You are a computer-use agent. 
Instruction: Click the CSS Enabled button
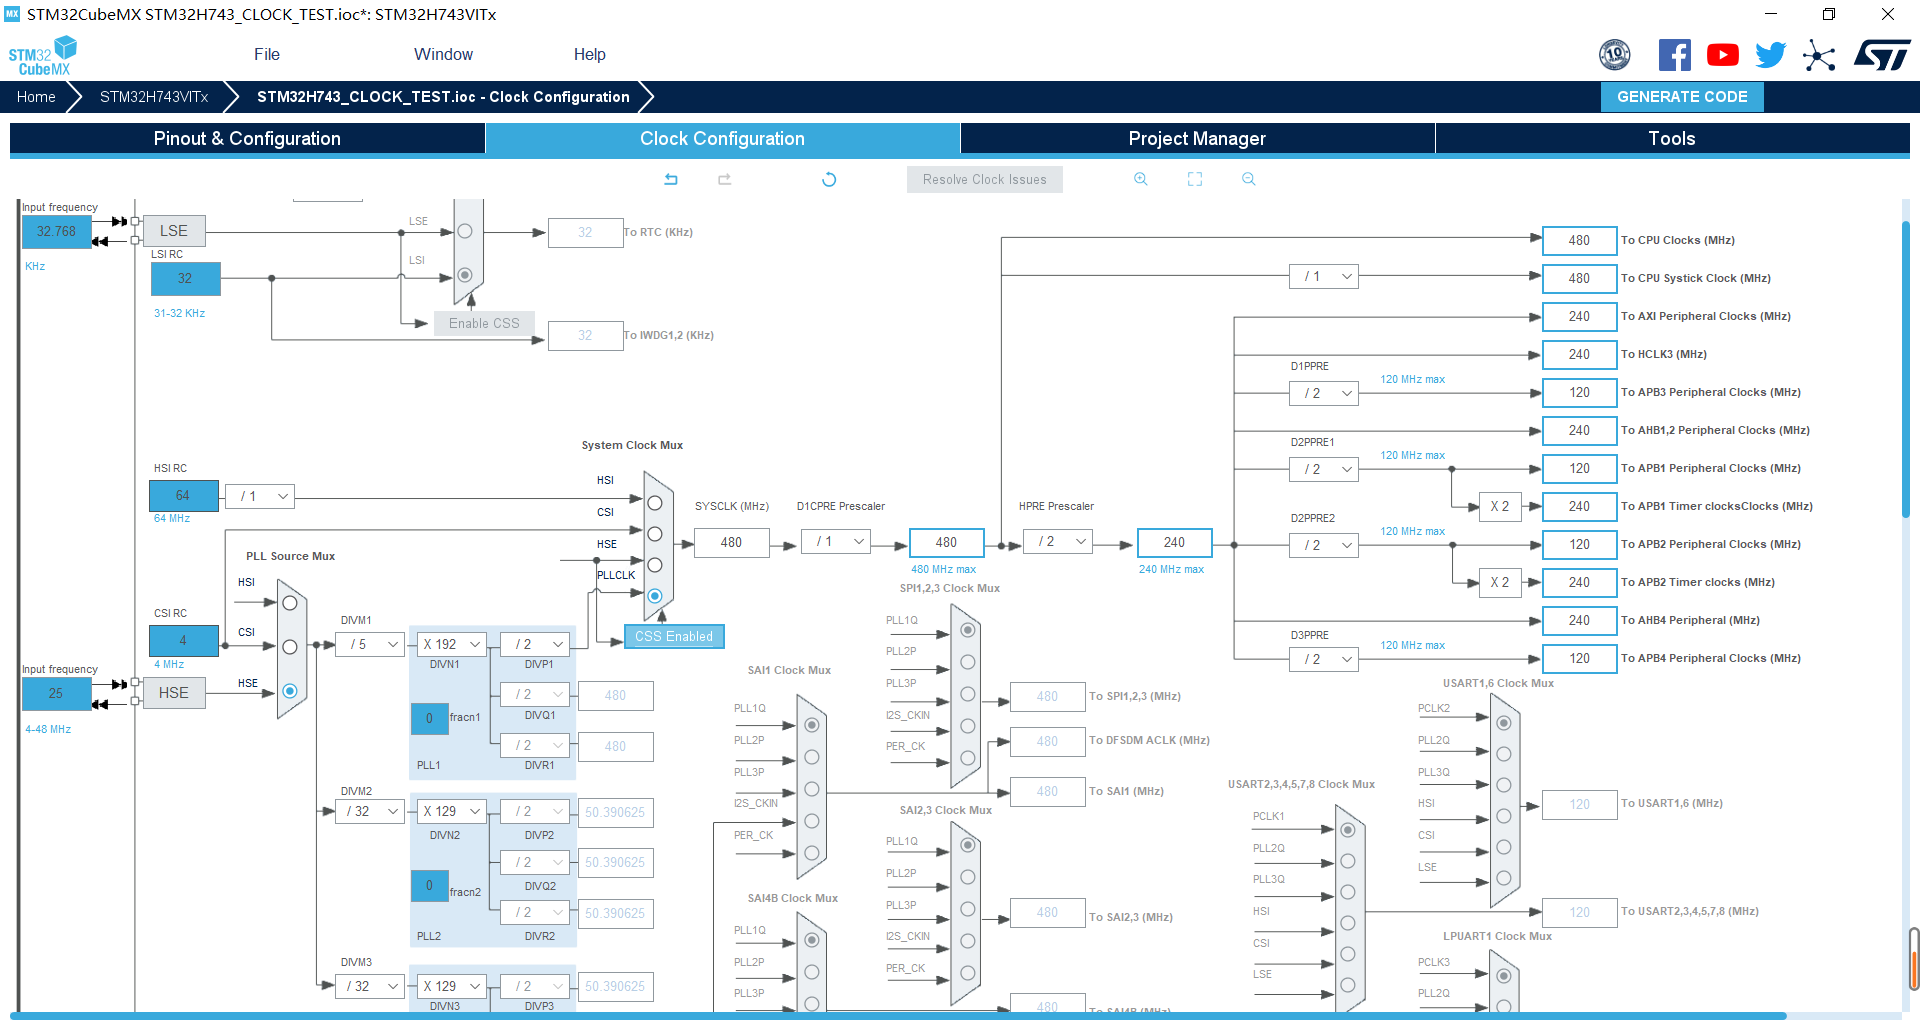click(x=674, y=637)
